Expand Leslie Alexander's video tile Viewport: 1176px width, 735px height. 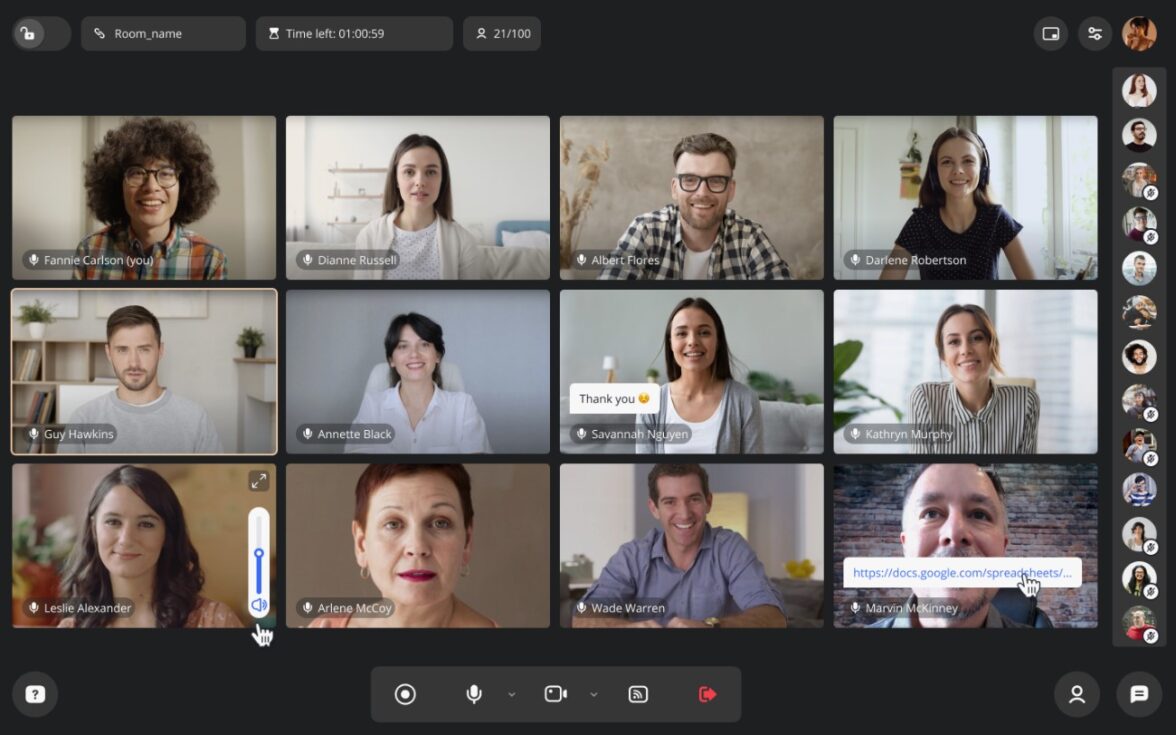pyautogui.click(x=258, y=481)
